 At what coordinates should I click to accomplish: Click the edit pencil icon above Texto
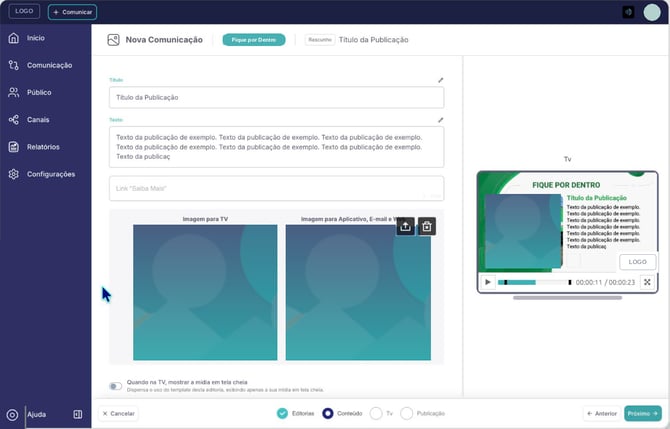(441, 120)
